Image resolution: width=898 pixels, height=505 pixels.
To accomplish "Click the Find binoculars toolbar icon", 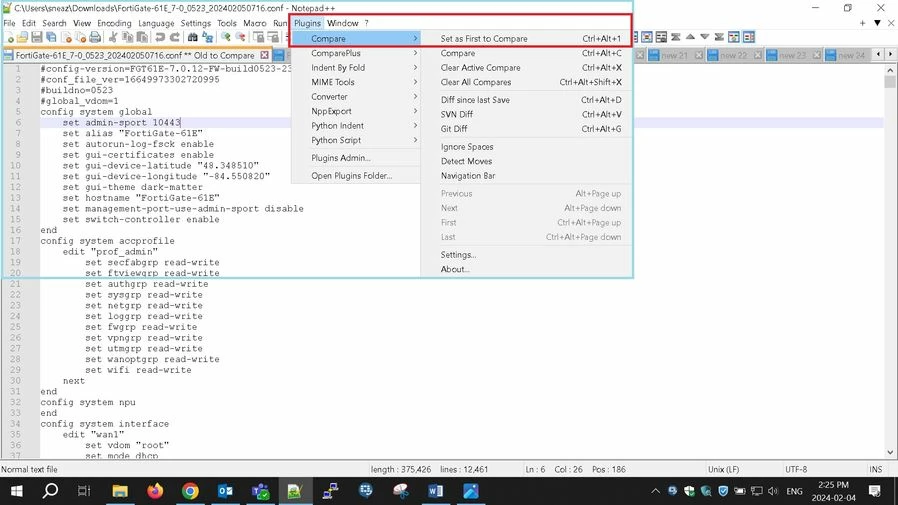I will coord(192,38).
